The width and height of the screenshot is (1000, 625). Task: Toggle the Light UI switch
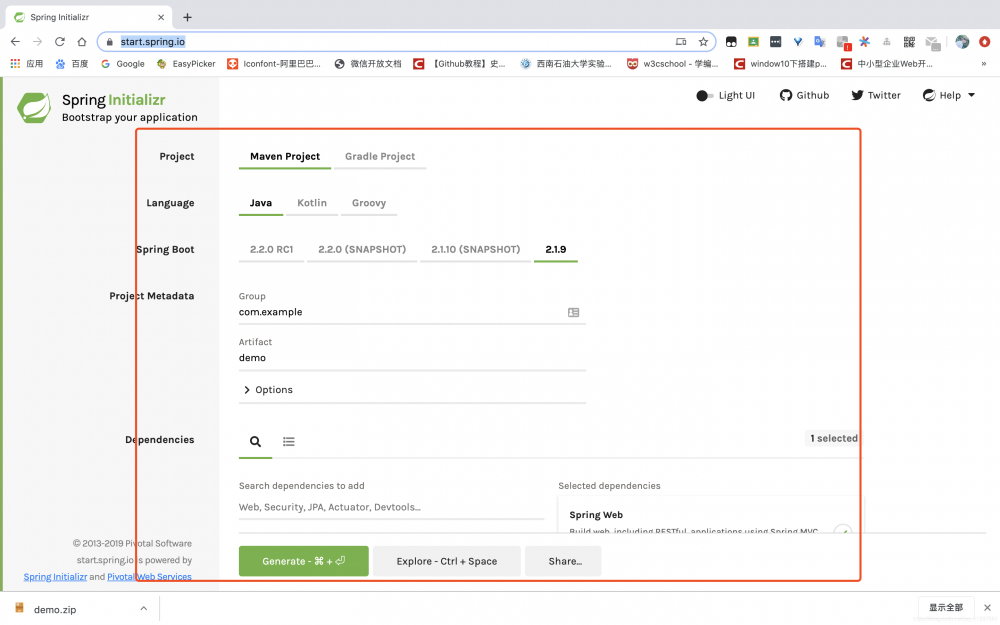[x=704, y=96]
